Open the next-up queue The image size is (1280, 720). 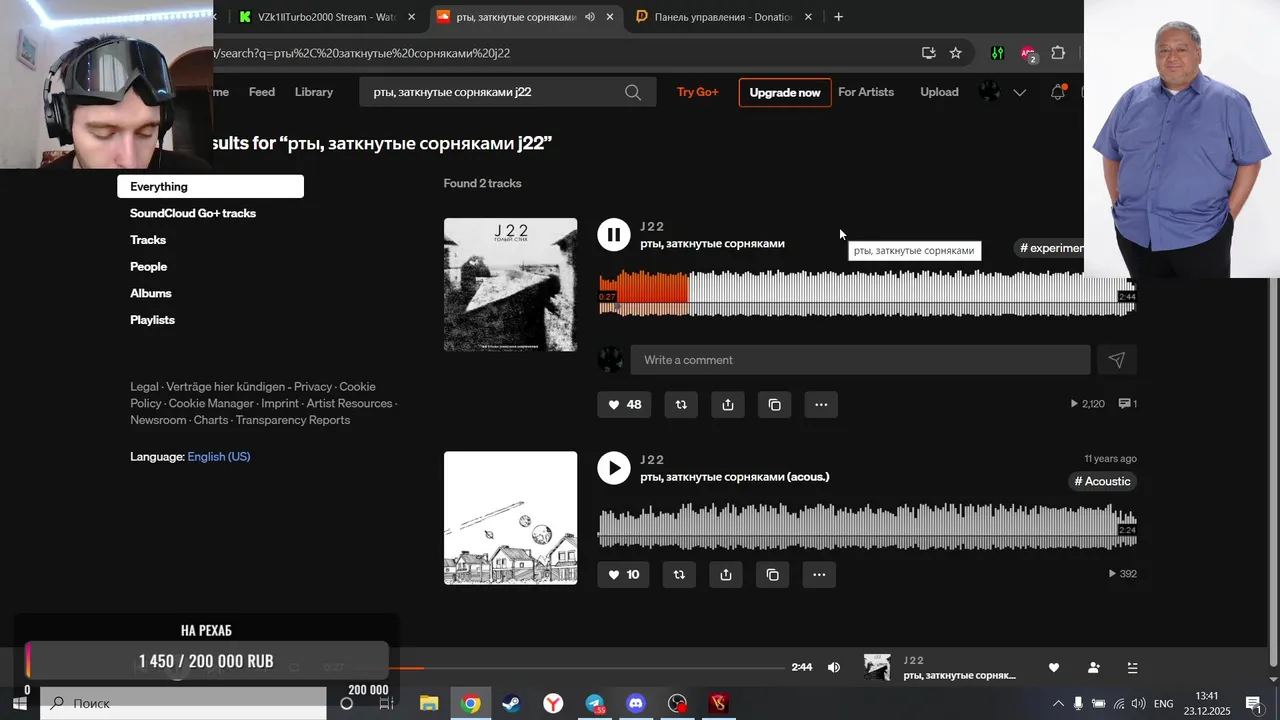point(1132,668)
